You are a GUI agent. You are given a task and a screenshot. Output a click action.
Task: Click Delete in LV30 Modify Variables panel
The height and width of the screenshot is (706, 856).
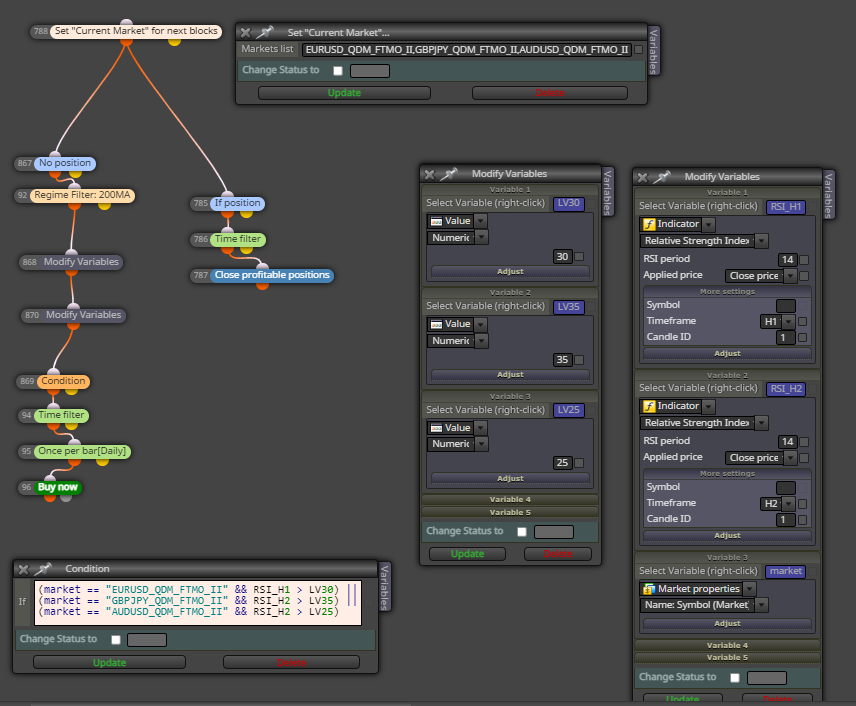(557, 554)
